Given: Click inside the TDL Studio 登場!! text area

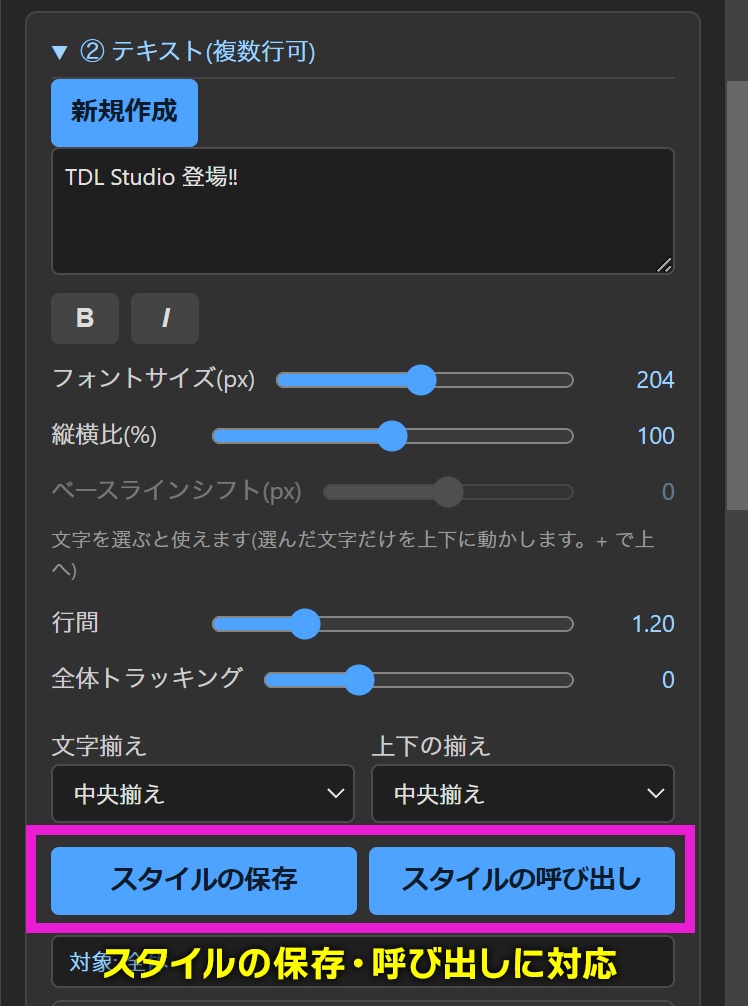Looking at the screenshot, I should click(x=362, y=211).
